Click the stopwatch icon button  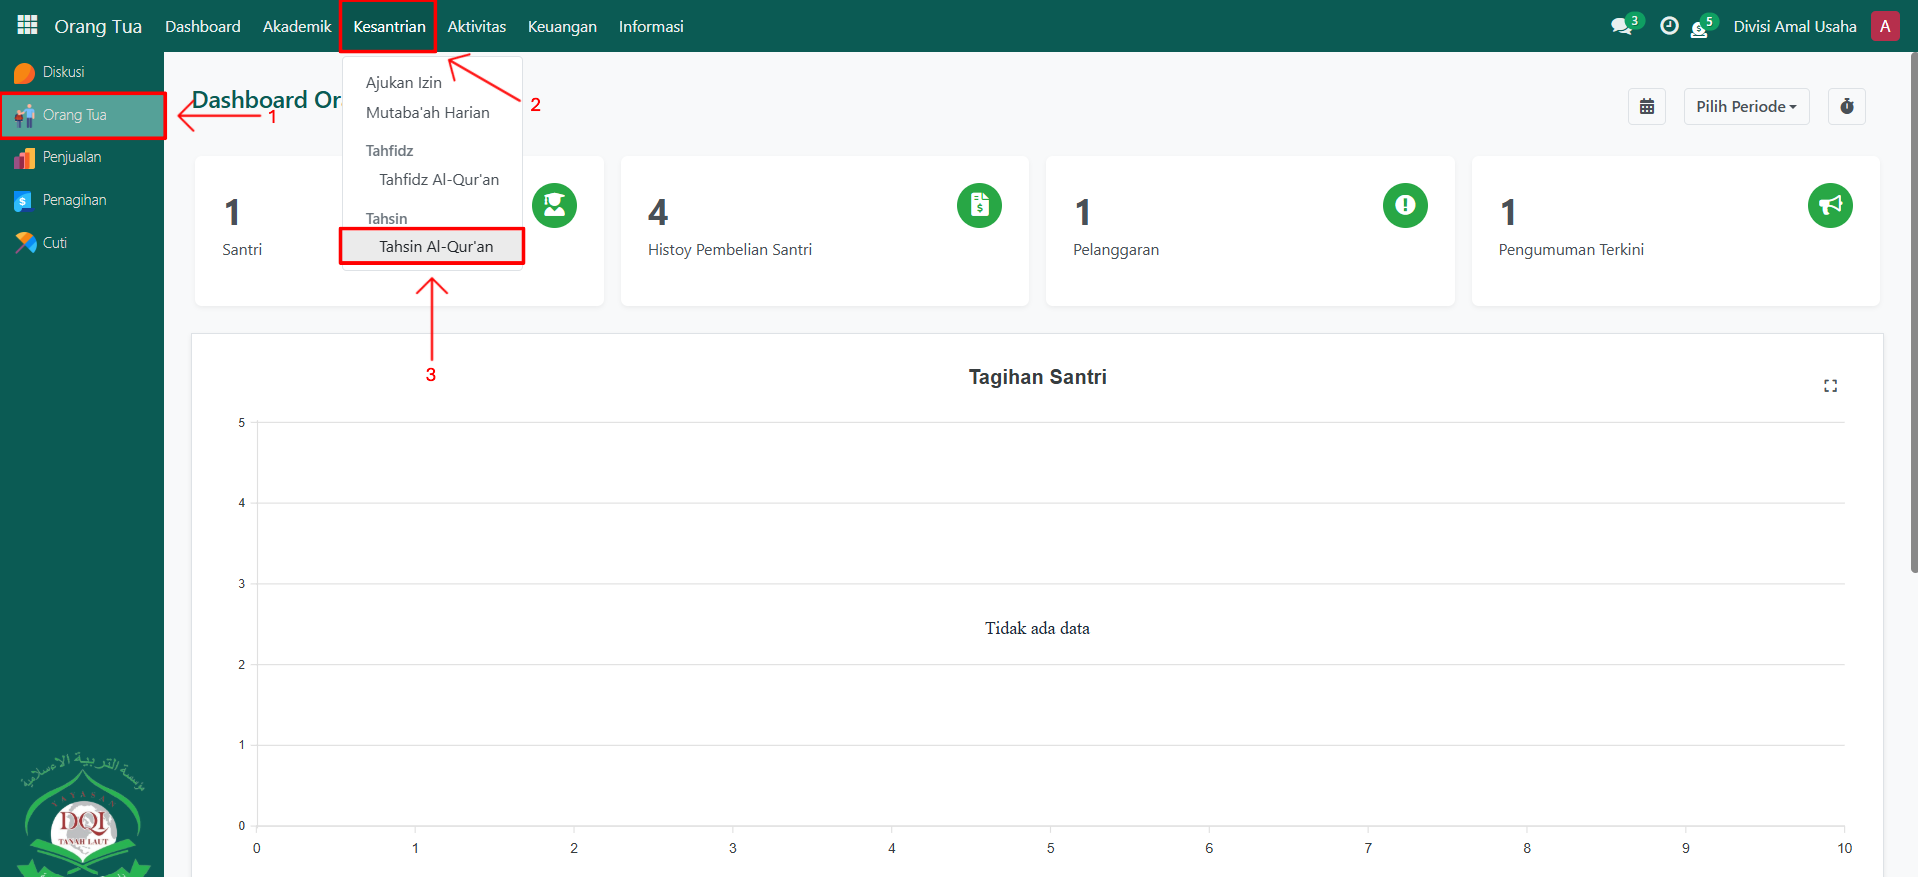point(1846,107)
